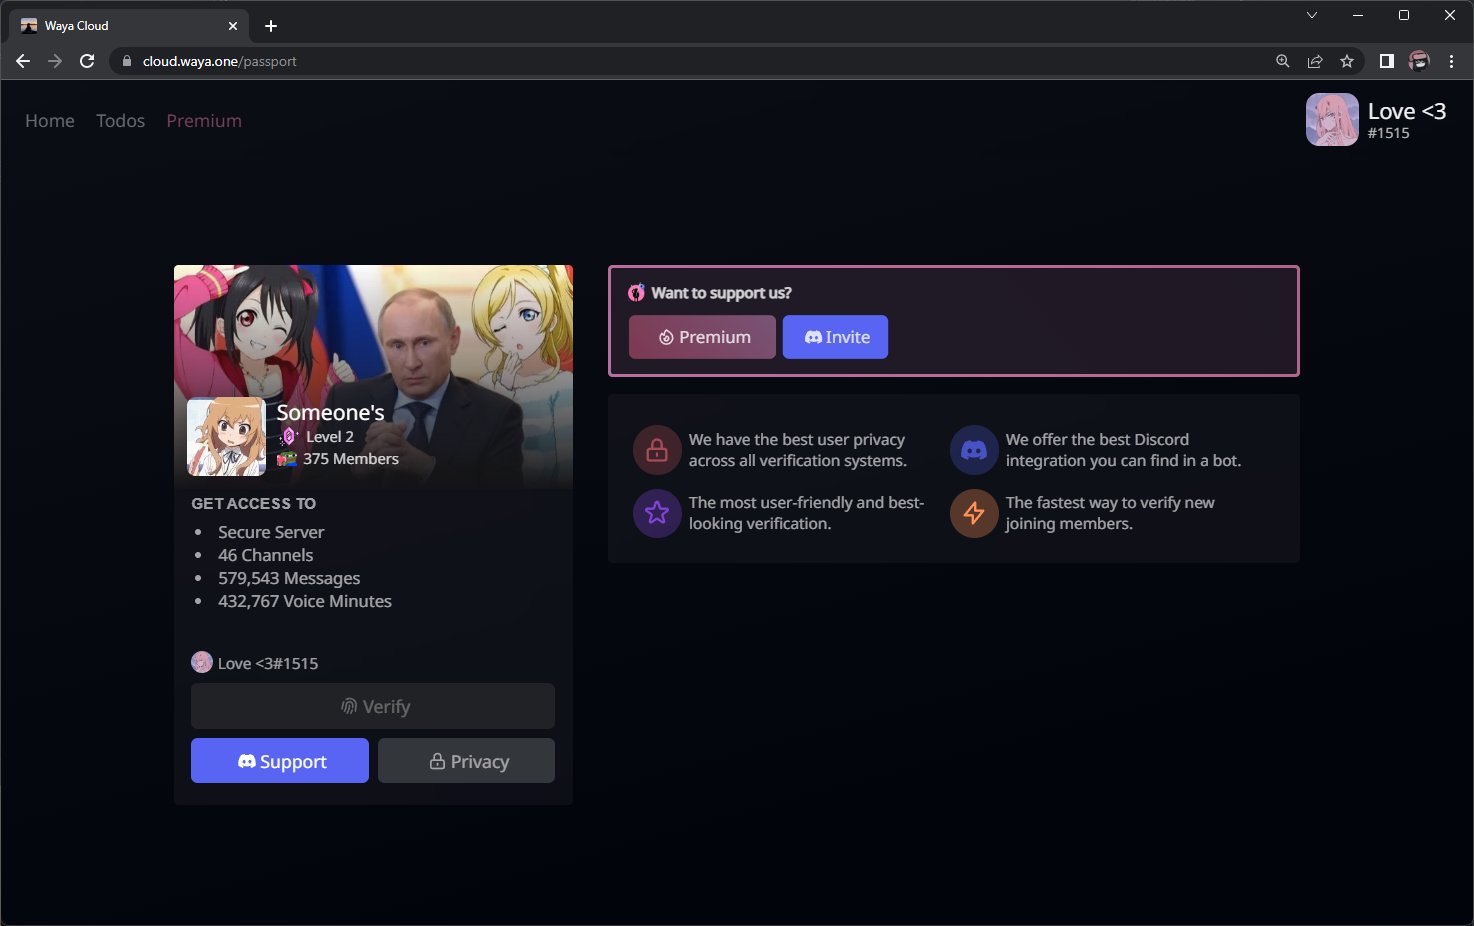Go to Home in navigation

point(50,121)
